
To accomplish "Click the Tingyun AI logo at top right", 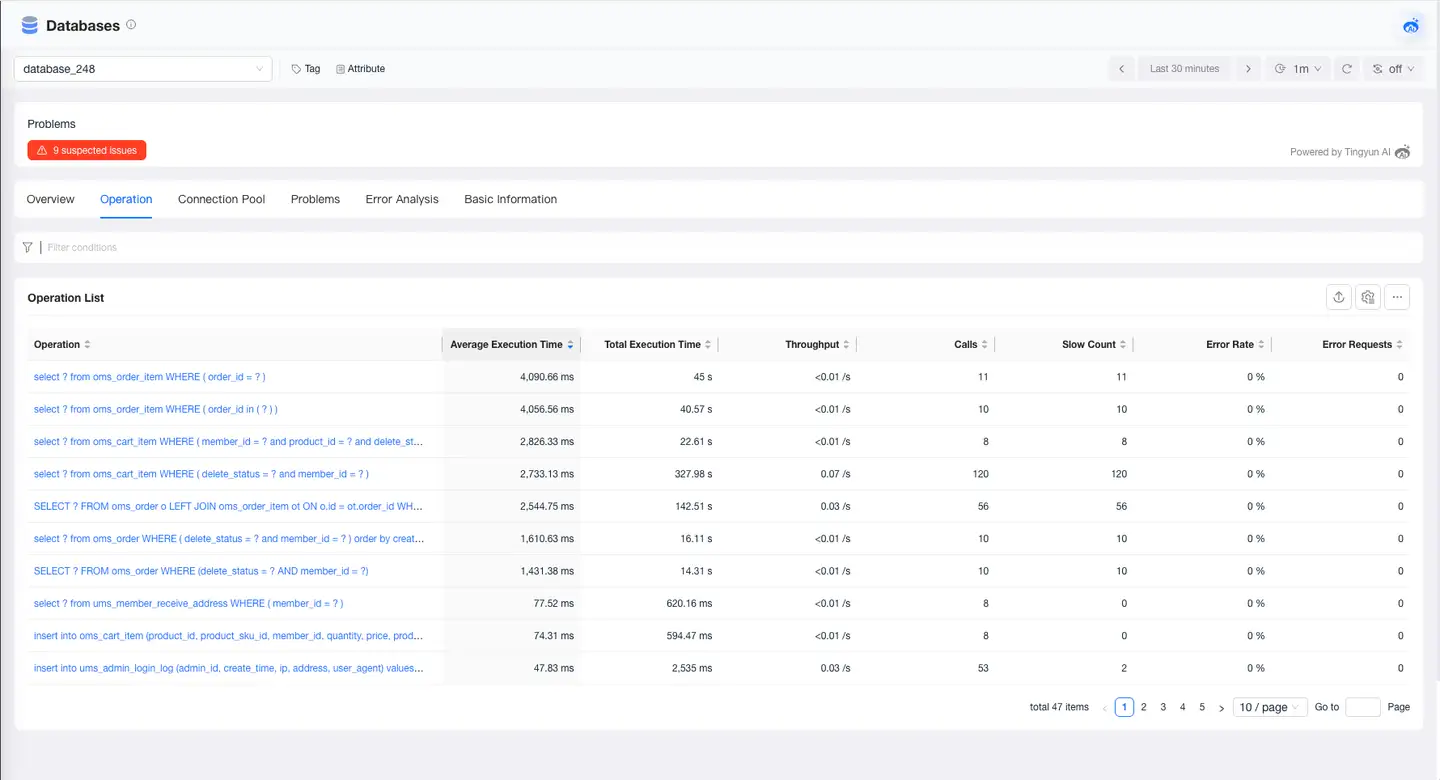I will tap(1411, 26).
